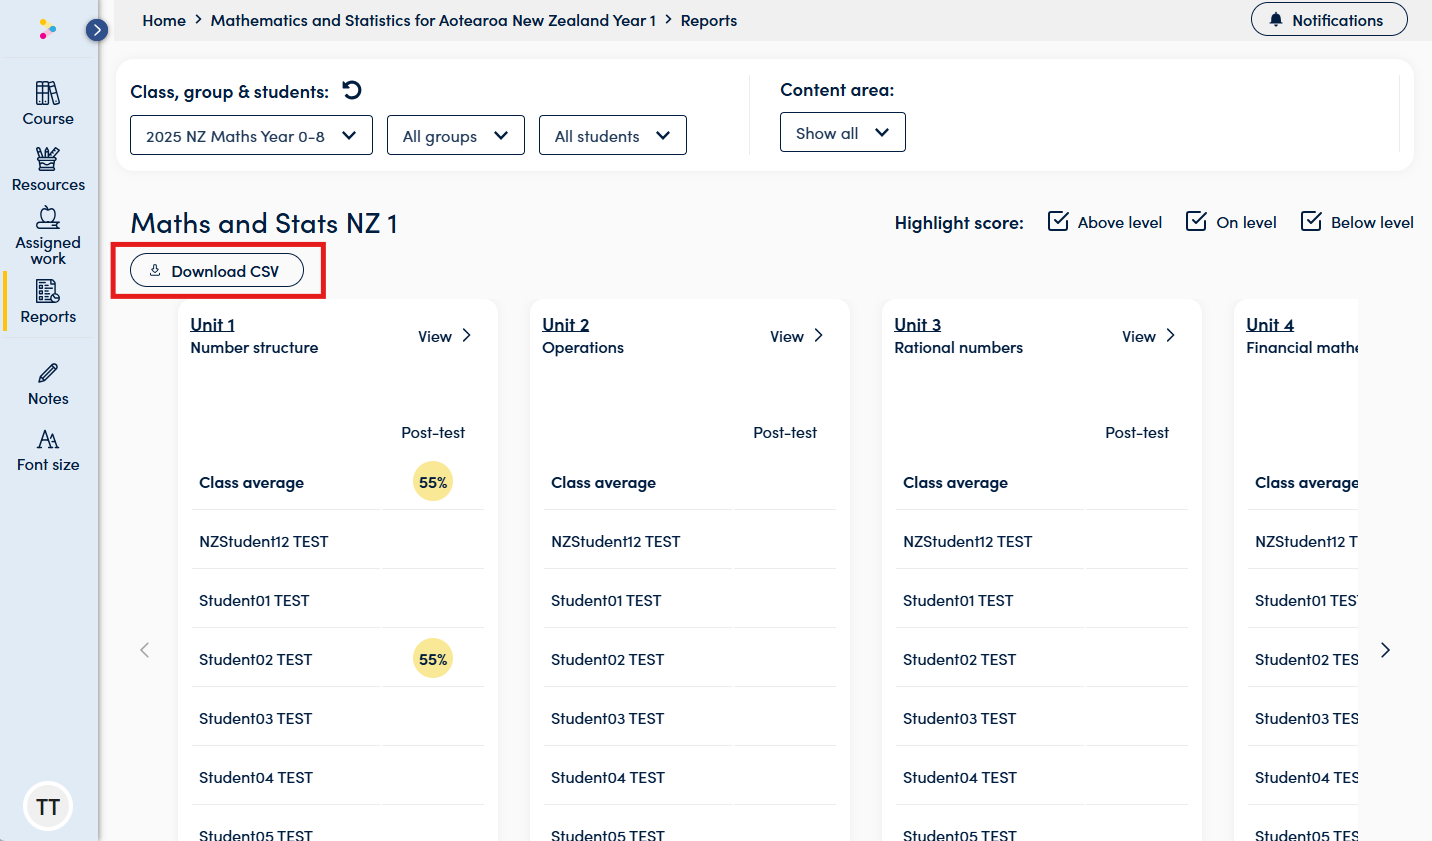This screenshot has height=841, width=1432.
Task: Click the Class average label in Unit 3
Action: pos(956,482)
